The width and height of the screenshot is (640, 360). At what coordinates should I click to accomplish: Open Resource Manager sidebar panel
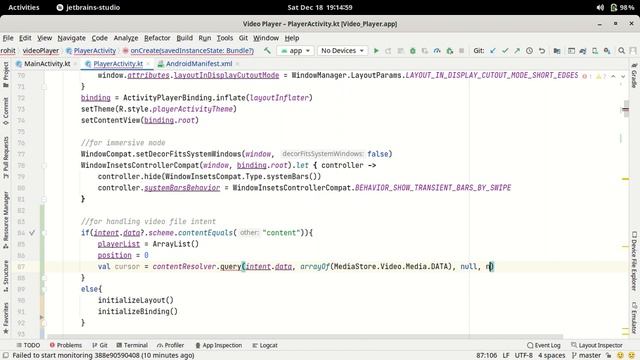tap(6, 220)
